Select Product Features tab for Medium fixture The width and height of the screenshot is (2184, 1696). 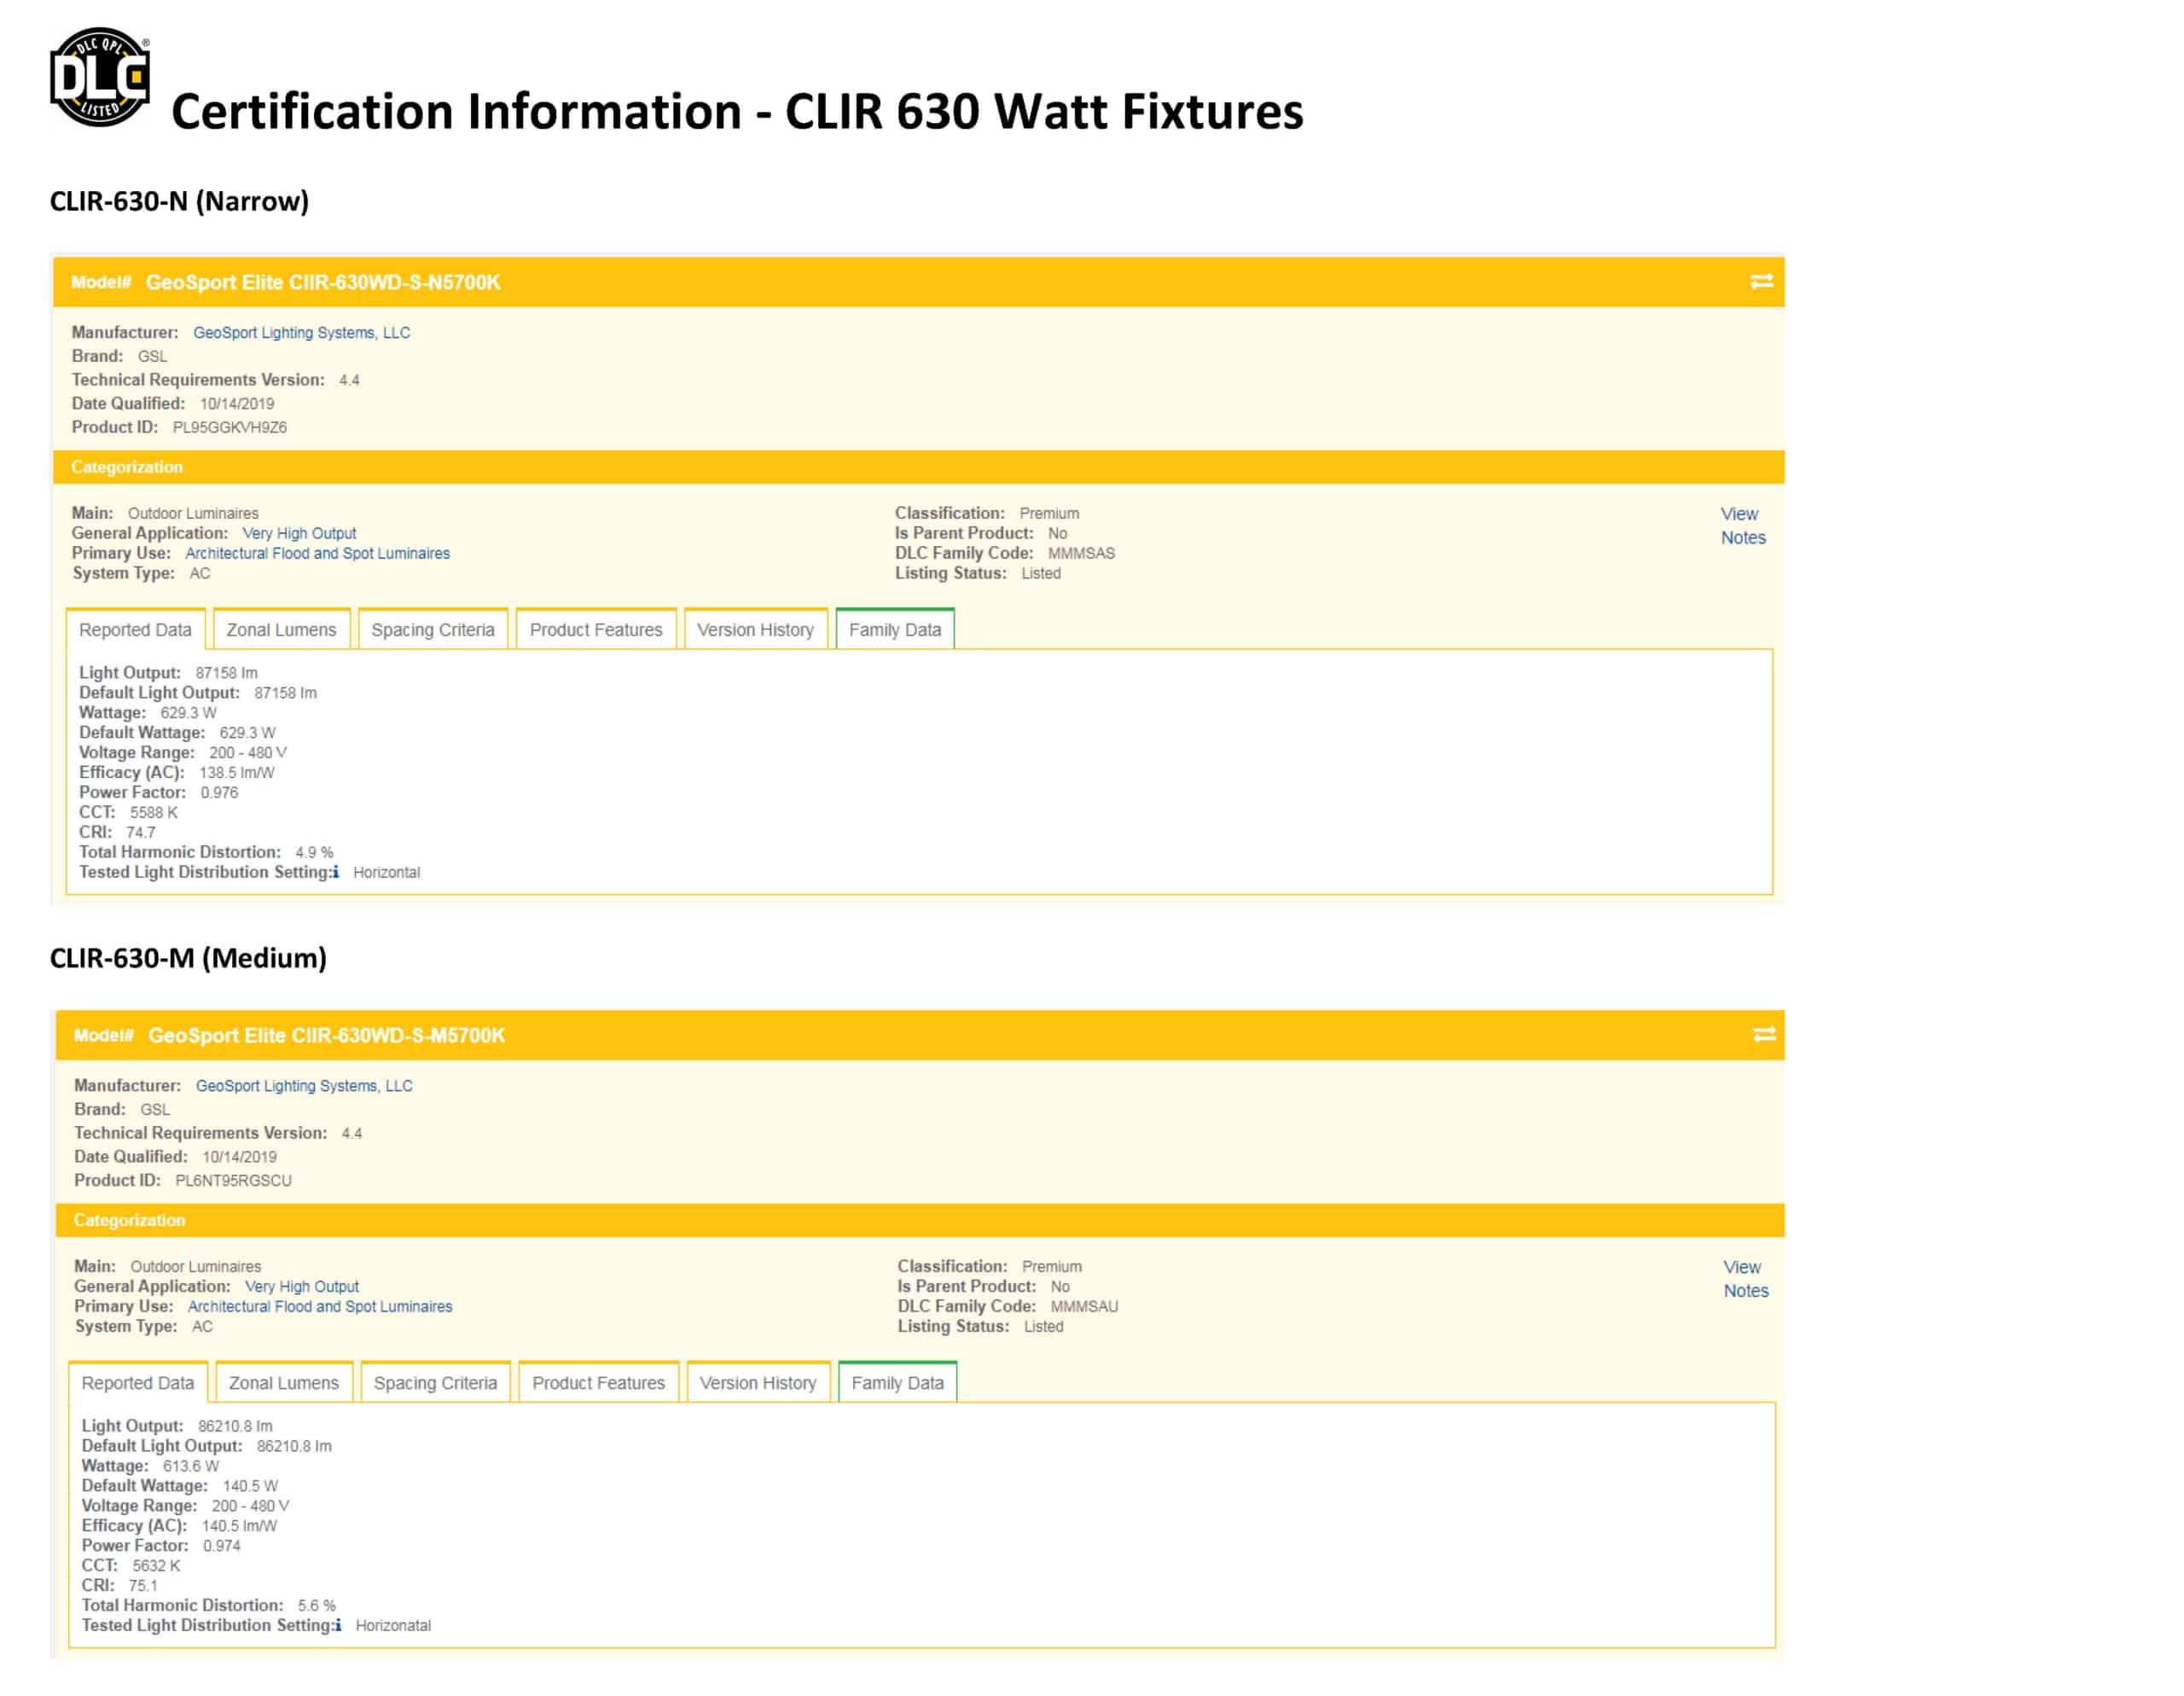[599, 1383]
